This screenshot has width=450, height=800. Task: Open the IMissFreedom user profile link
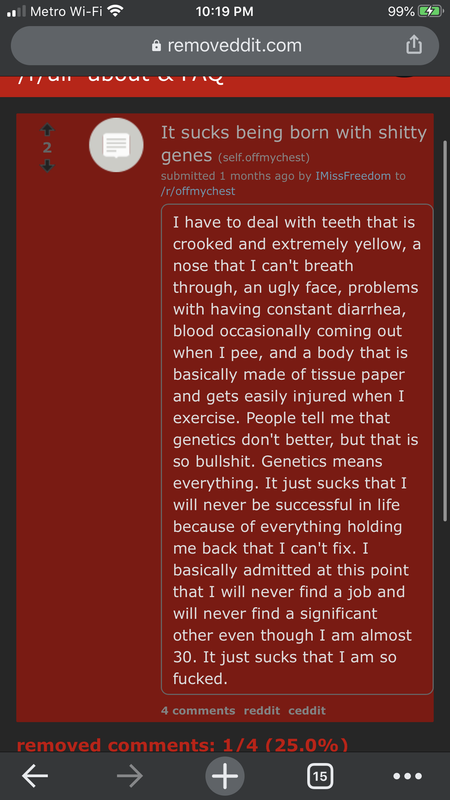353,176
